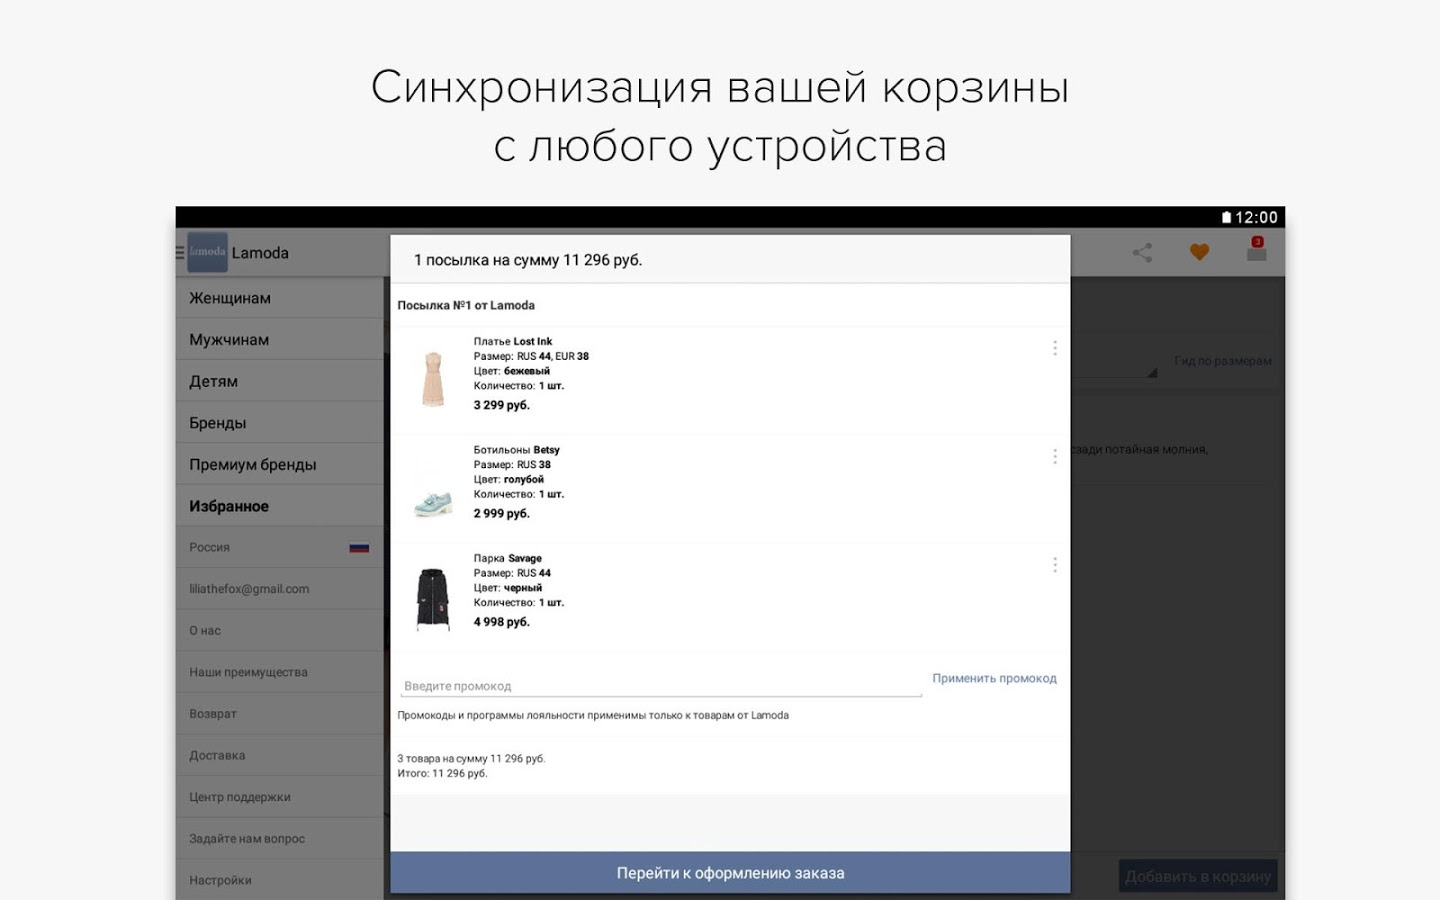Select Мужчинам category
This screenshot has height=900, width=1440.
[280, 340]
